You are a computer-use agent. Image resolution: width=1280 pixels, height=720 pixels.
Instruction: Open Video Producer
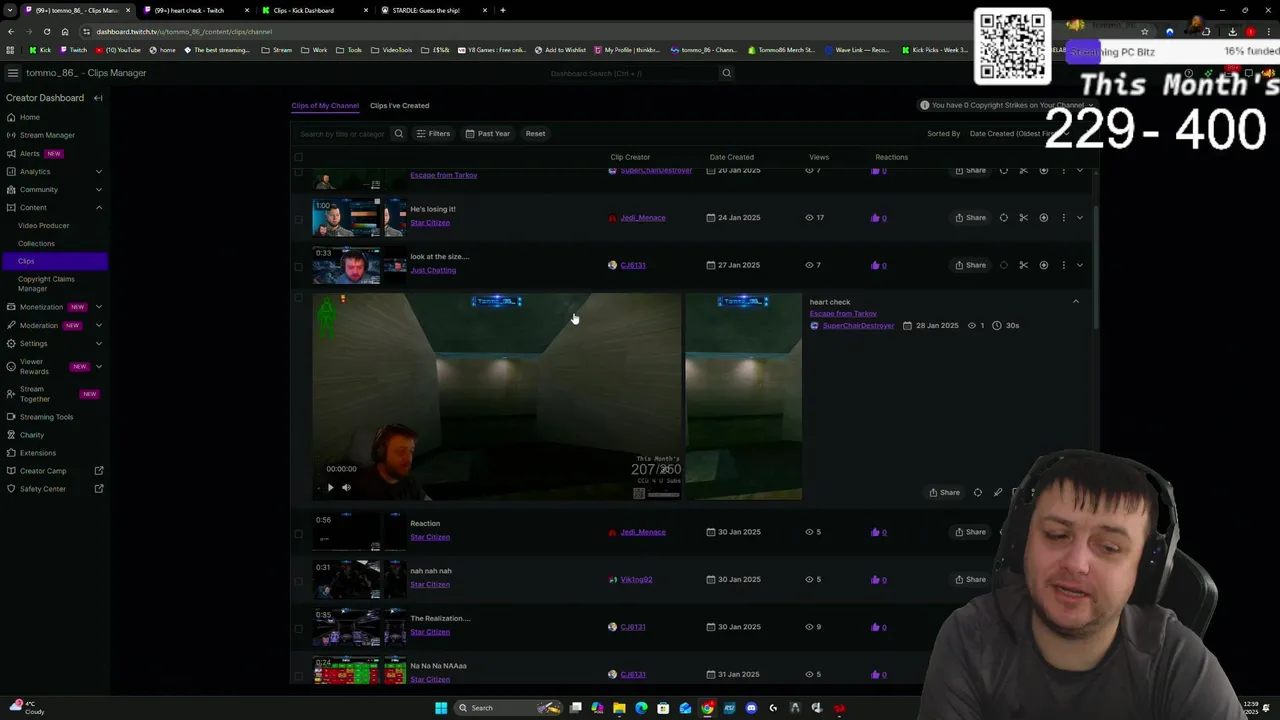[43, 225]
